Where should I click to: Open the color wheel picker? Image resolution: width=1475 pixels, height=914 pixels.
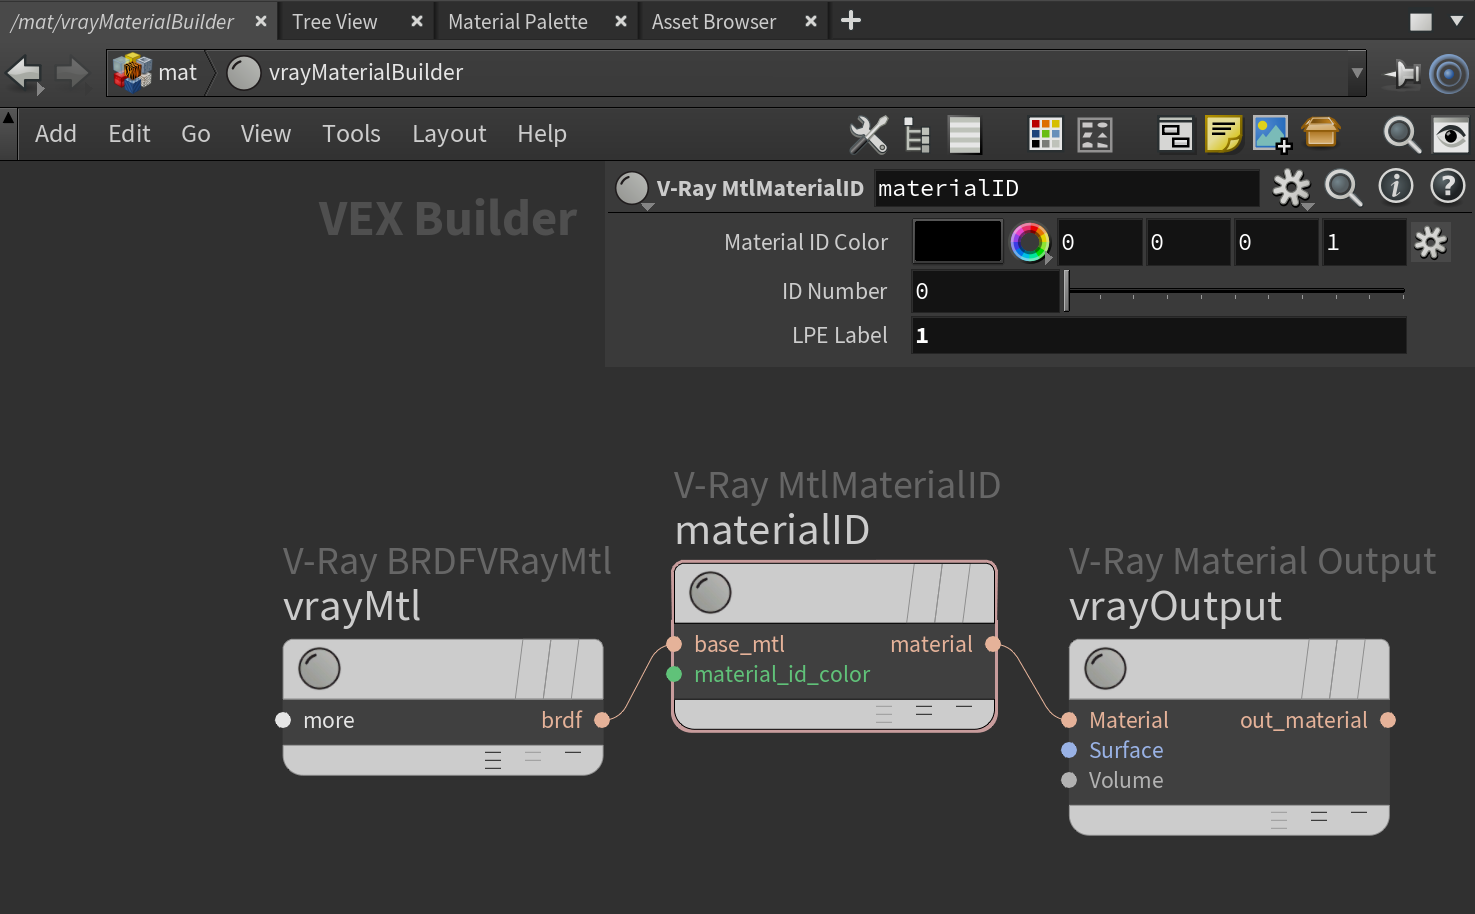1030,242
